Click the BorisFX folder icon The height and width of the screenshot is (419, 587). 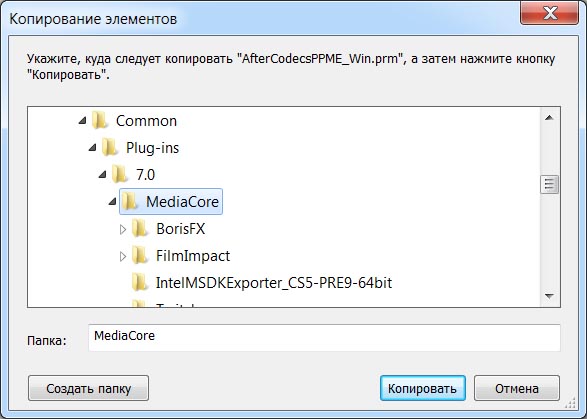pos(140,228)
